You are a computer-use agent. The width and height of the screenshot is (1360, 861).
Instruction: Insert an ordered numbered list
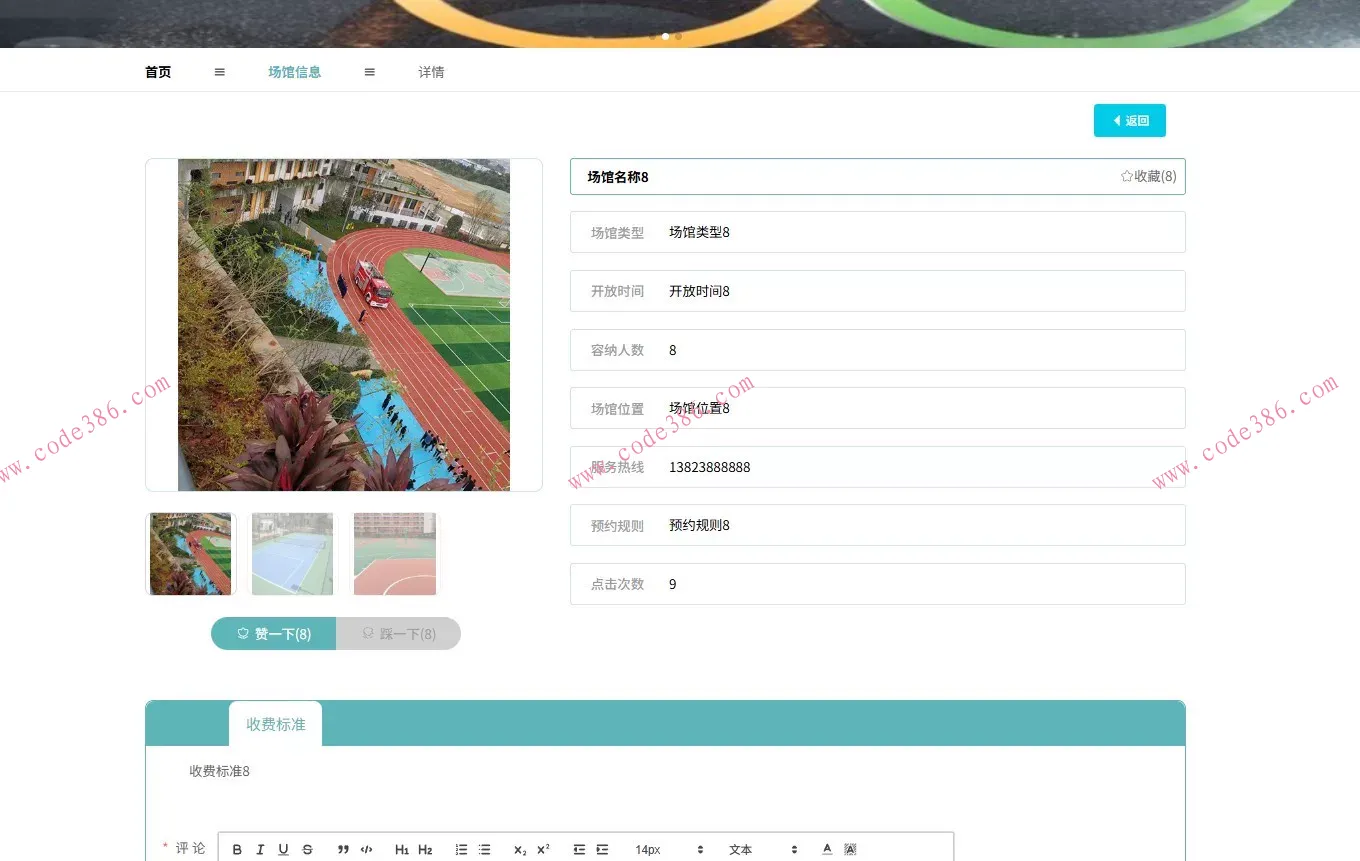click(x=461, y=850)
